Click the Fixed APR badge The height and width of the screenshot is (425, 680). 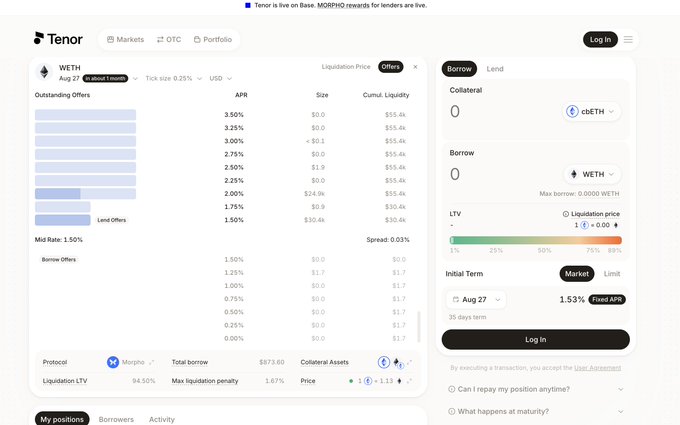[607, 299]
